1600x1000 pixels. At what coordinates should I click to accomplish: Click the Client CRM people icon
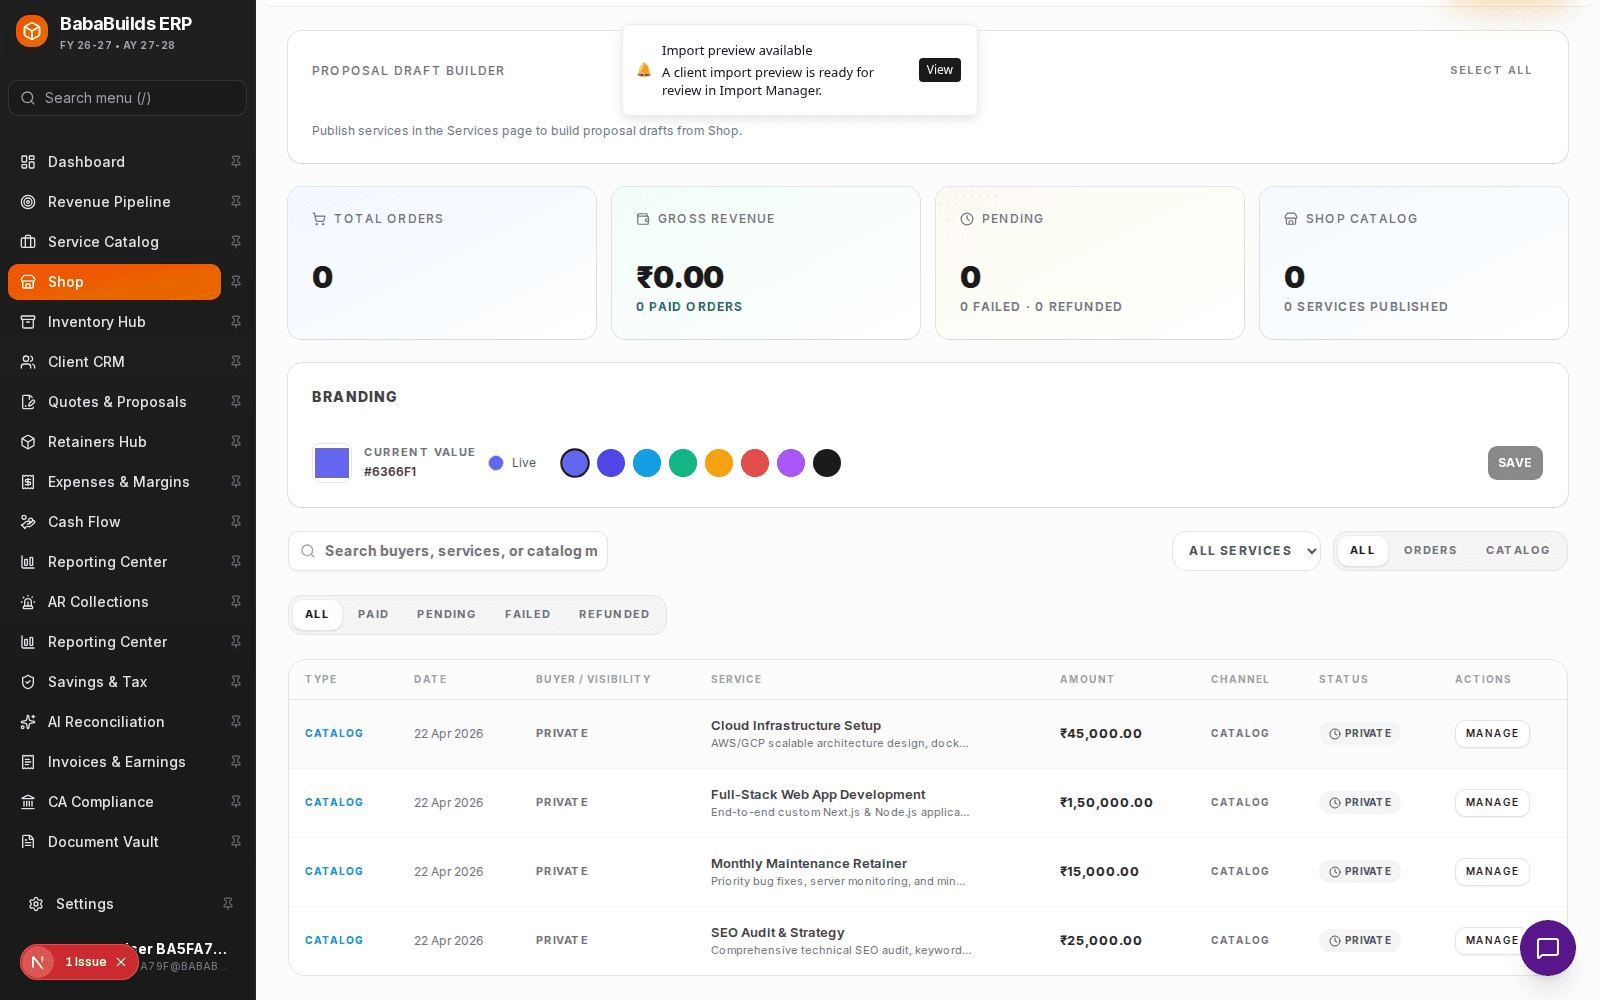(28, 362)
